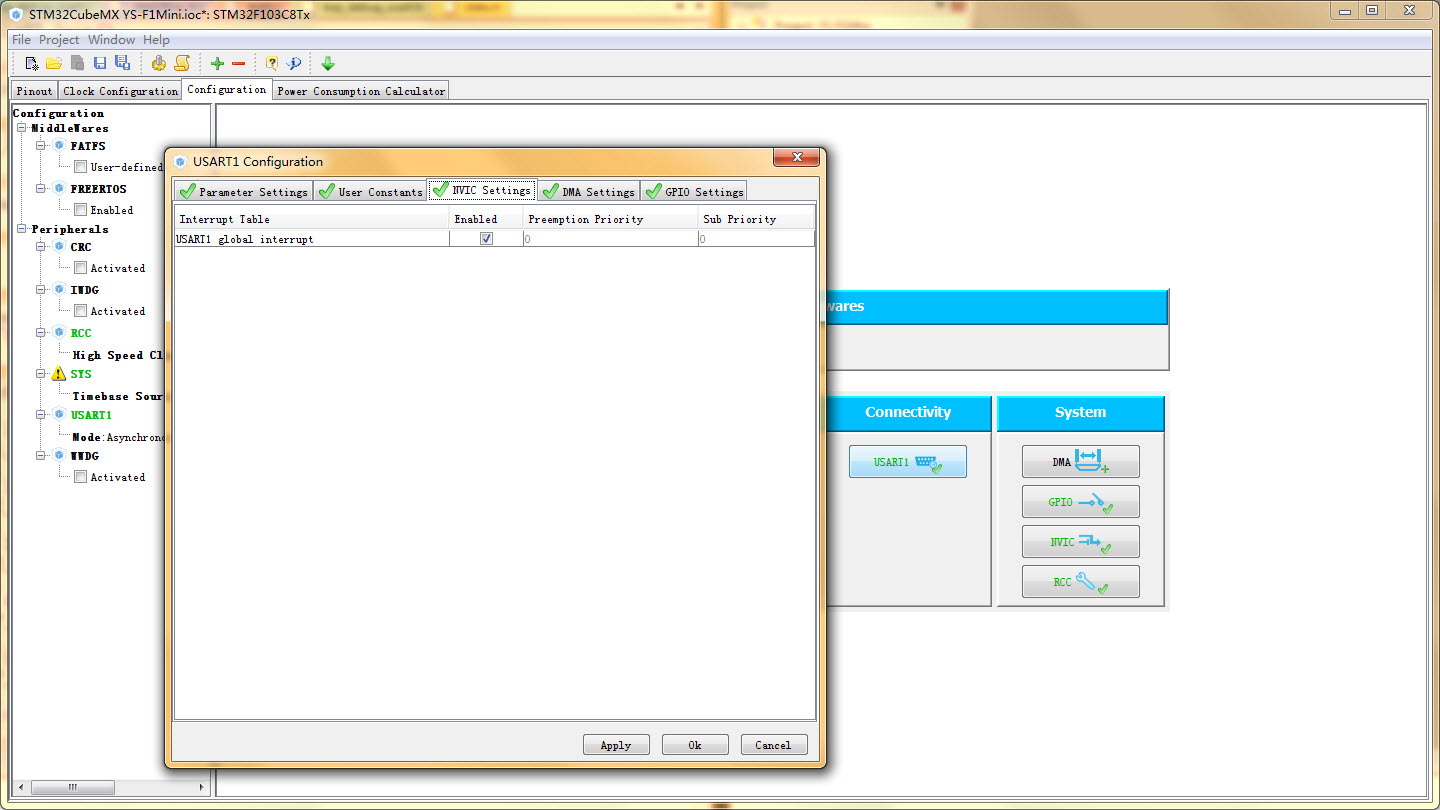
Task: Click the Save Project floppy icon
Action: (100, 63)
